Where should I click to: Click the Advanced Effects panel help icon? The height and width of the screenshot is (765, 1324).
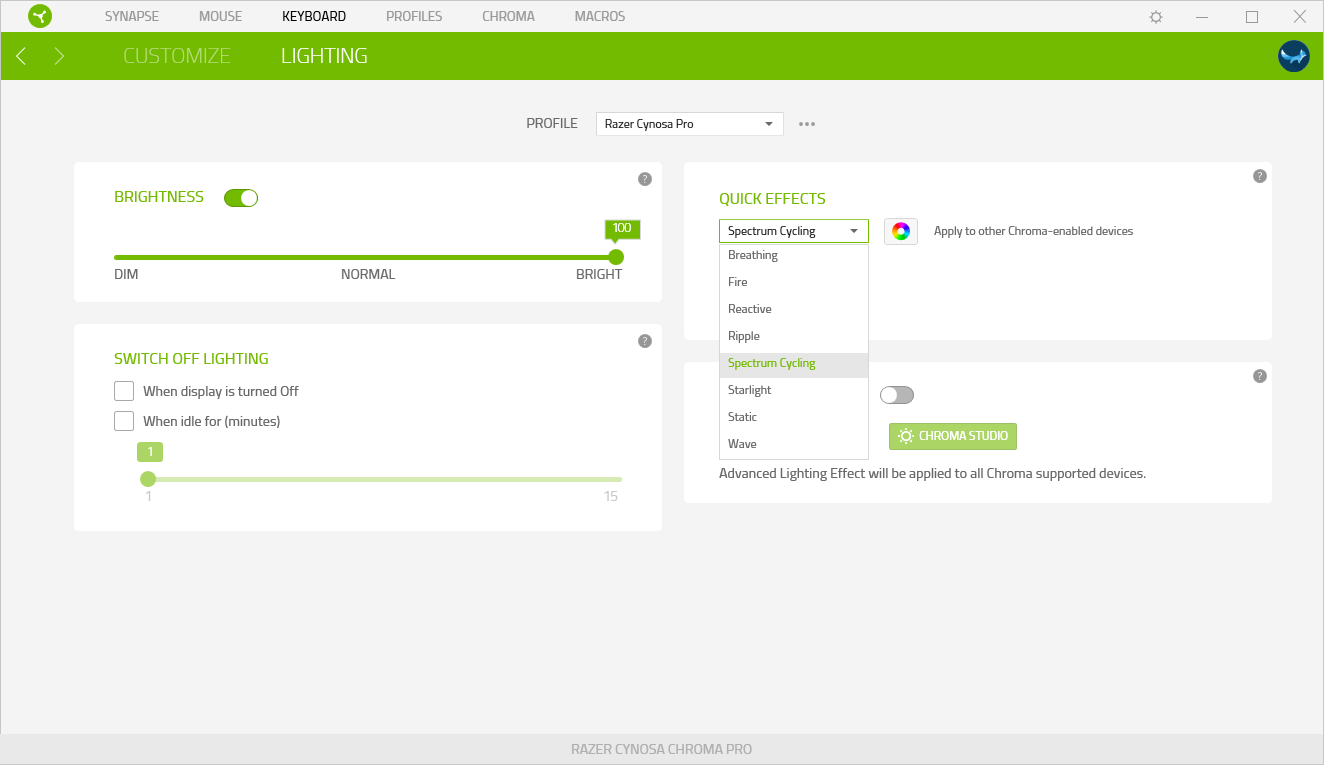(1260, 376)
